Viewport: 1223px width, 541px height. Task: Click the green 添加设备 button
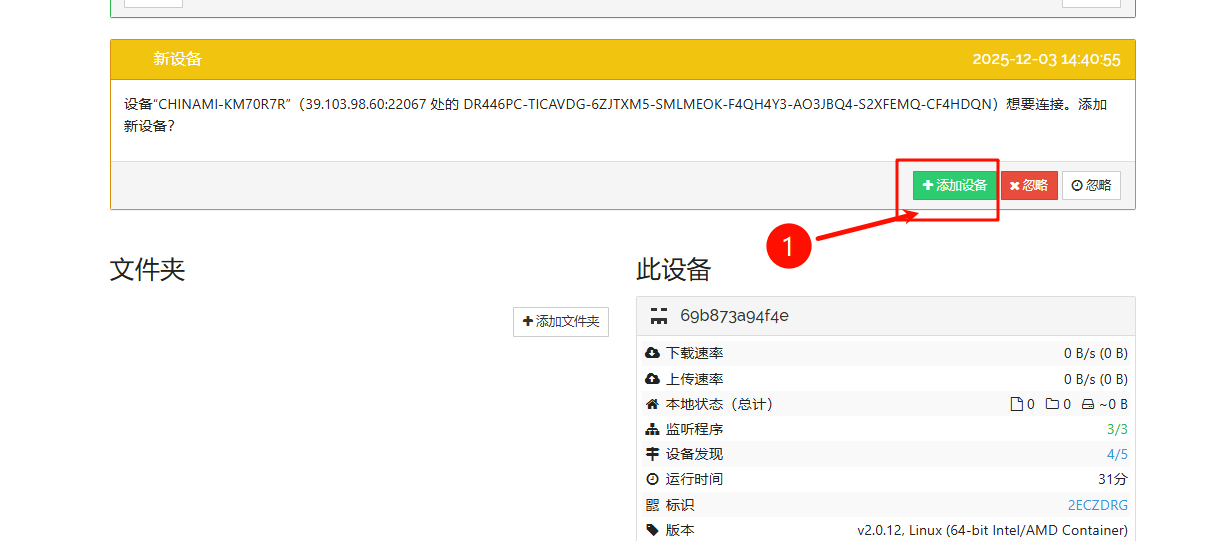(954, 185)
